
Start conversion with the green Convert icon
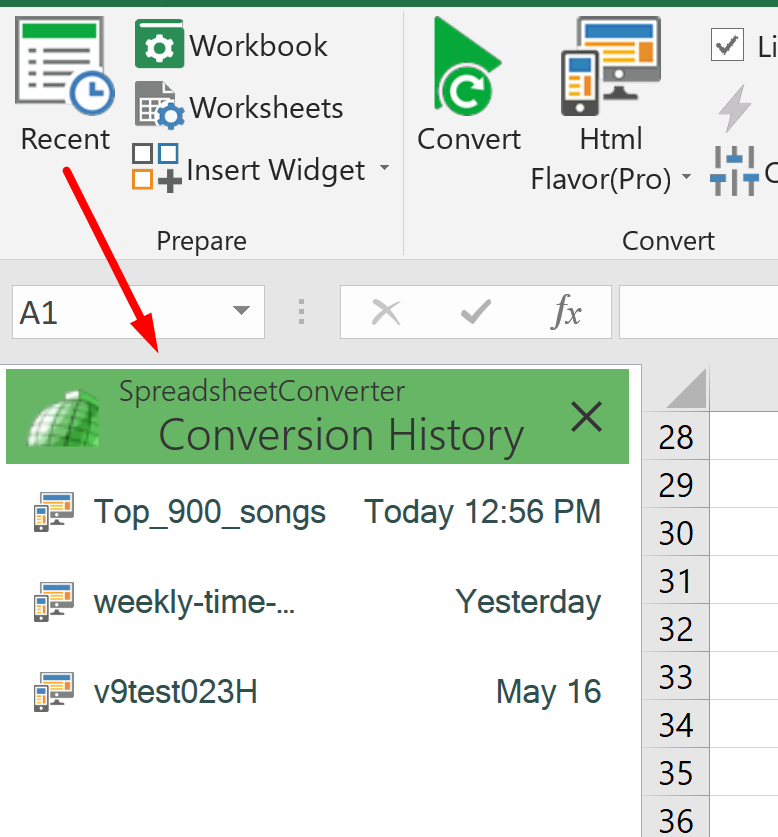point(466,66)
